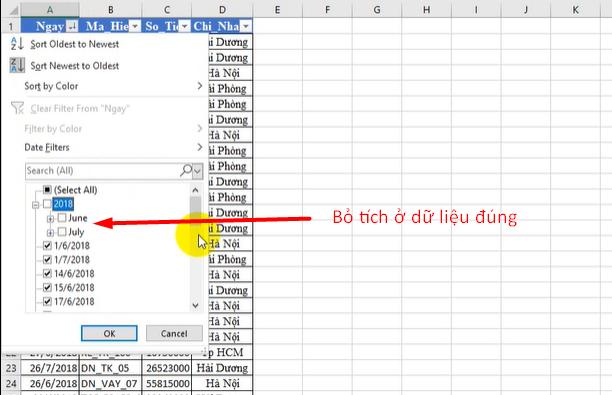
Task: Click the Sort Oldest to Newest A-Z icon
Action: [17, 43]
